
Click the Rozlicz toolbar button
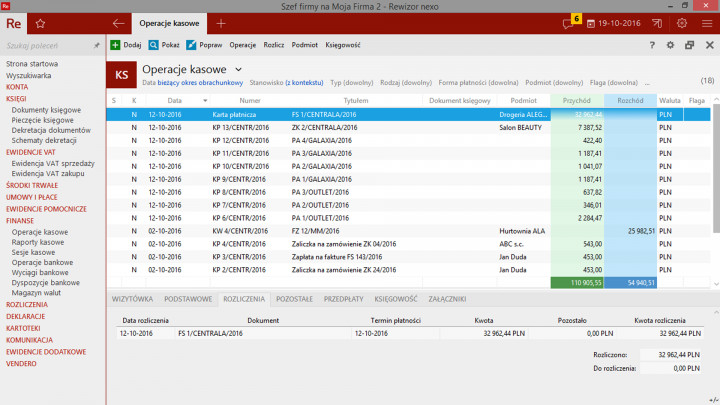pyautogui.click(x=274, y=45)
